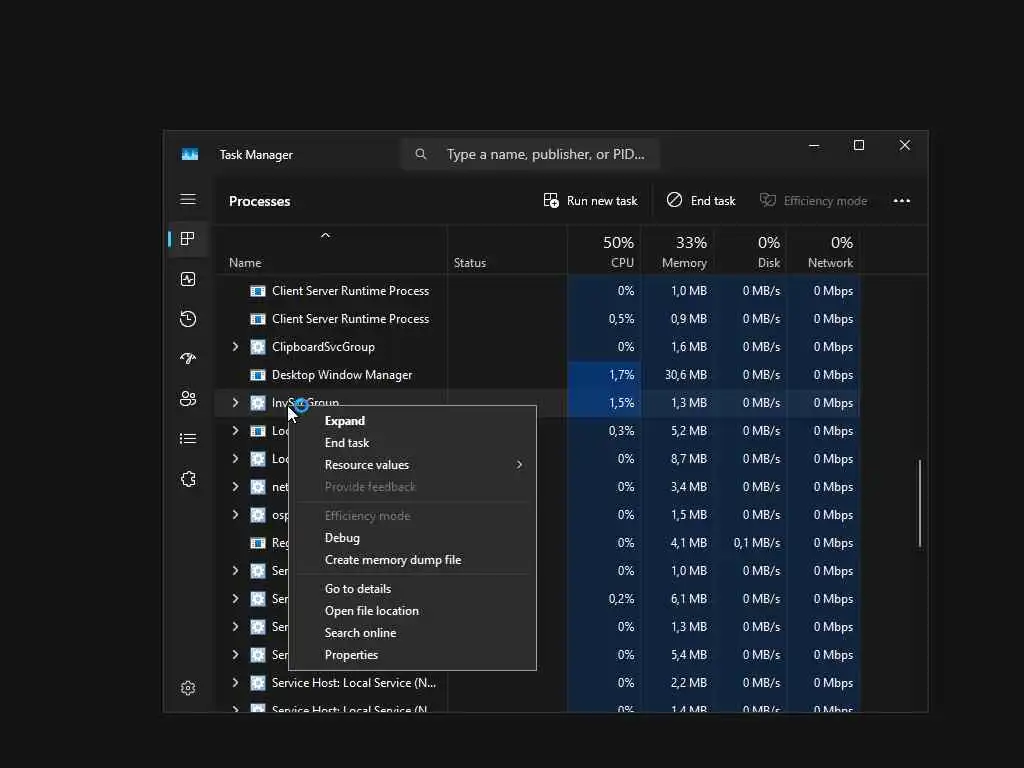Open the three-dot more options menu
The width and height of the screenshot is (1024, 768).
coord(902,200)
